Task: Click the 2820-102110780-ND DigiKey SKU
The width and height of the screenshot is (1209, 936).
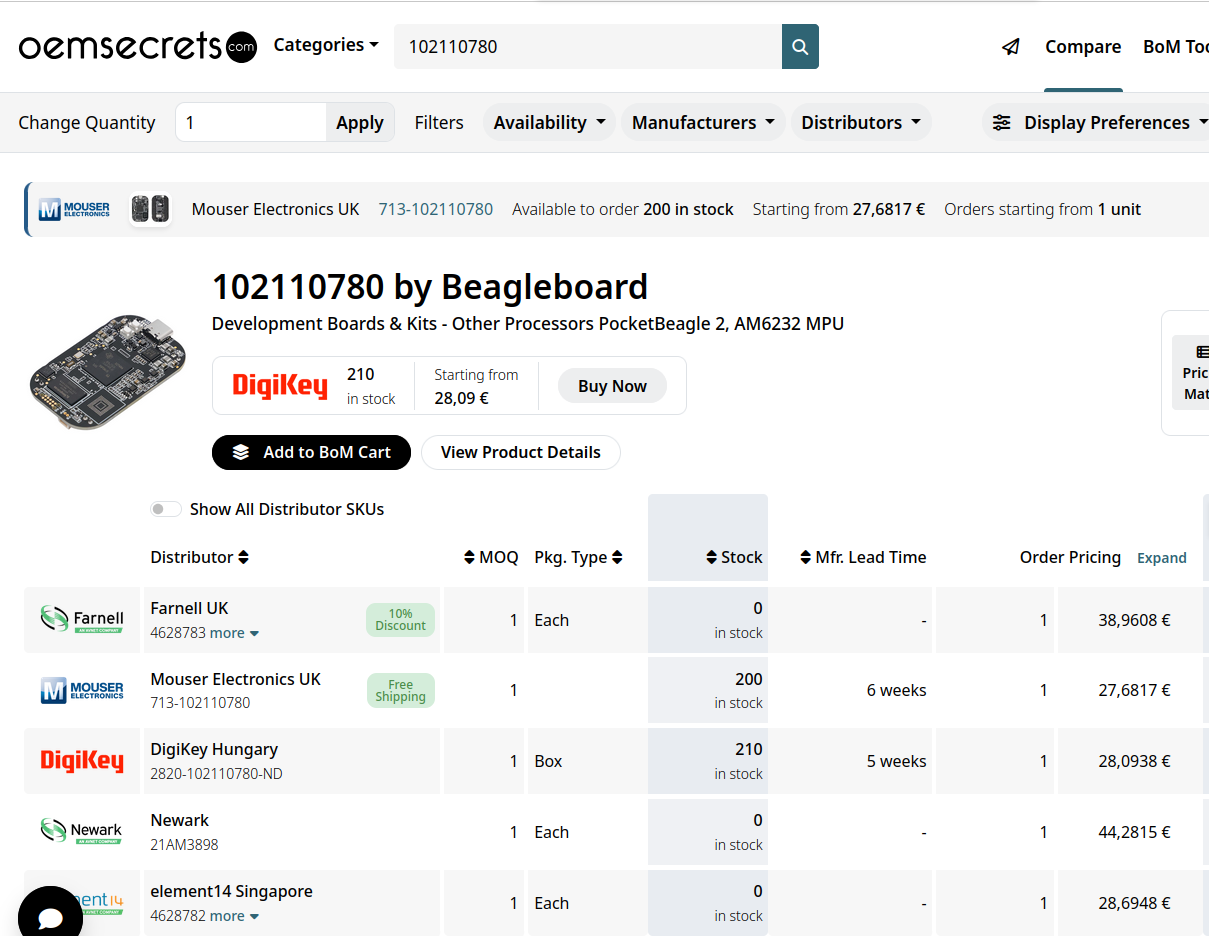Action: tap(216, 774)
